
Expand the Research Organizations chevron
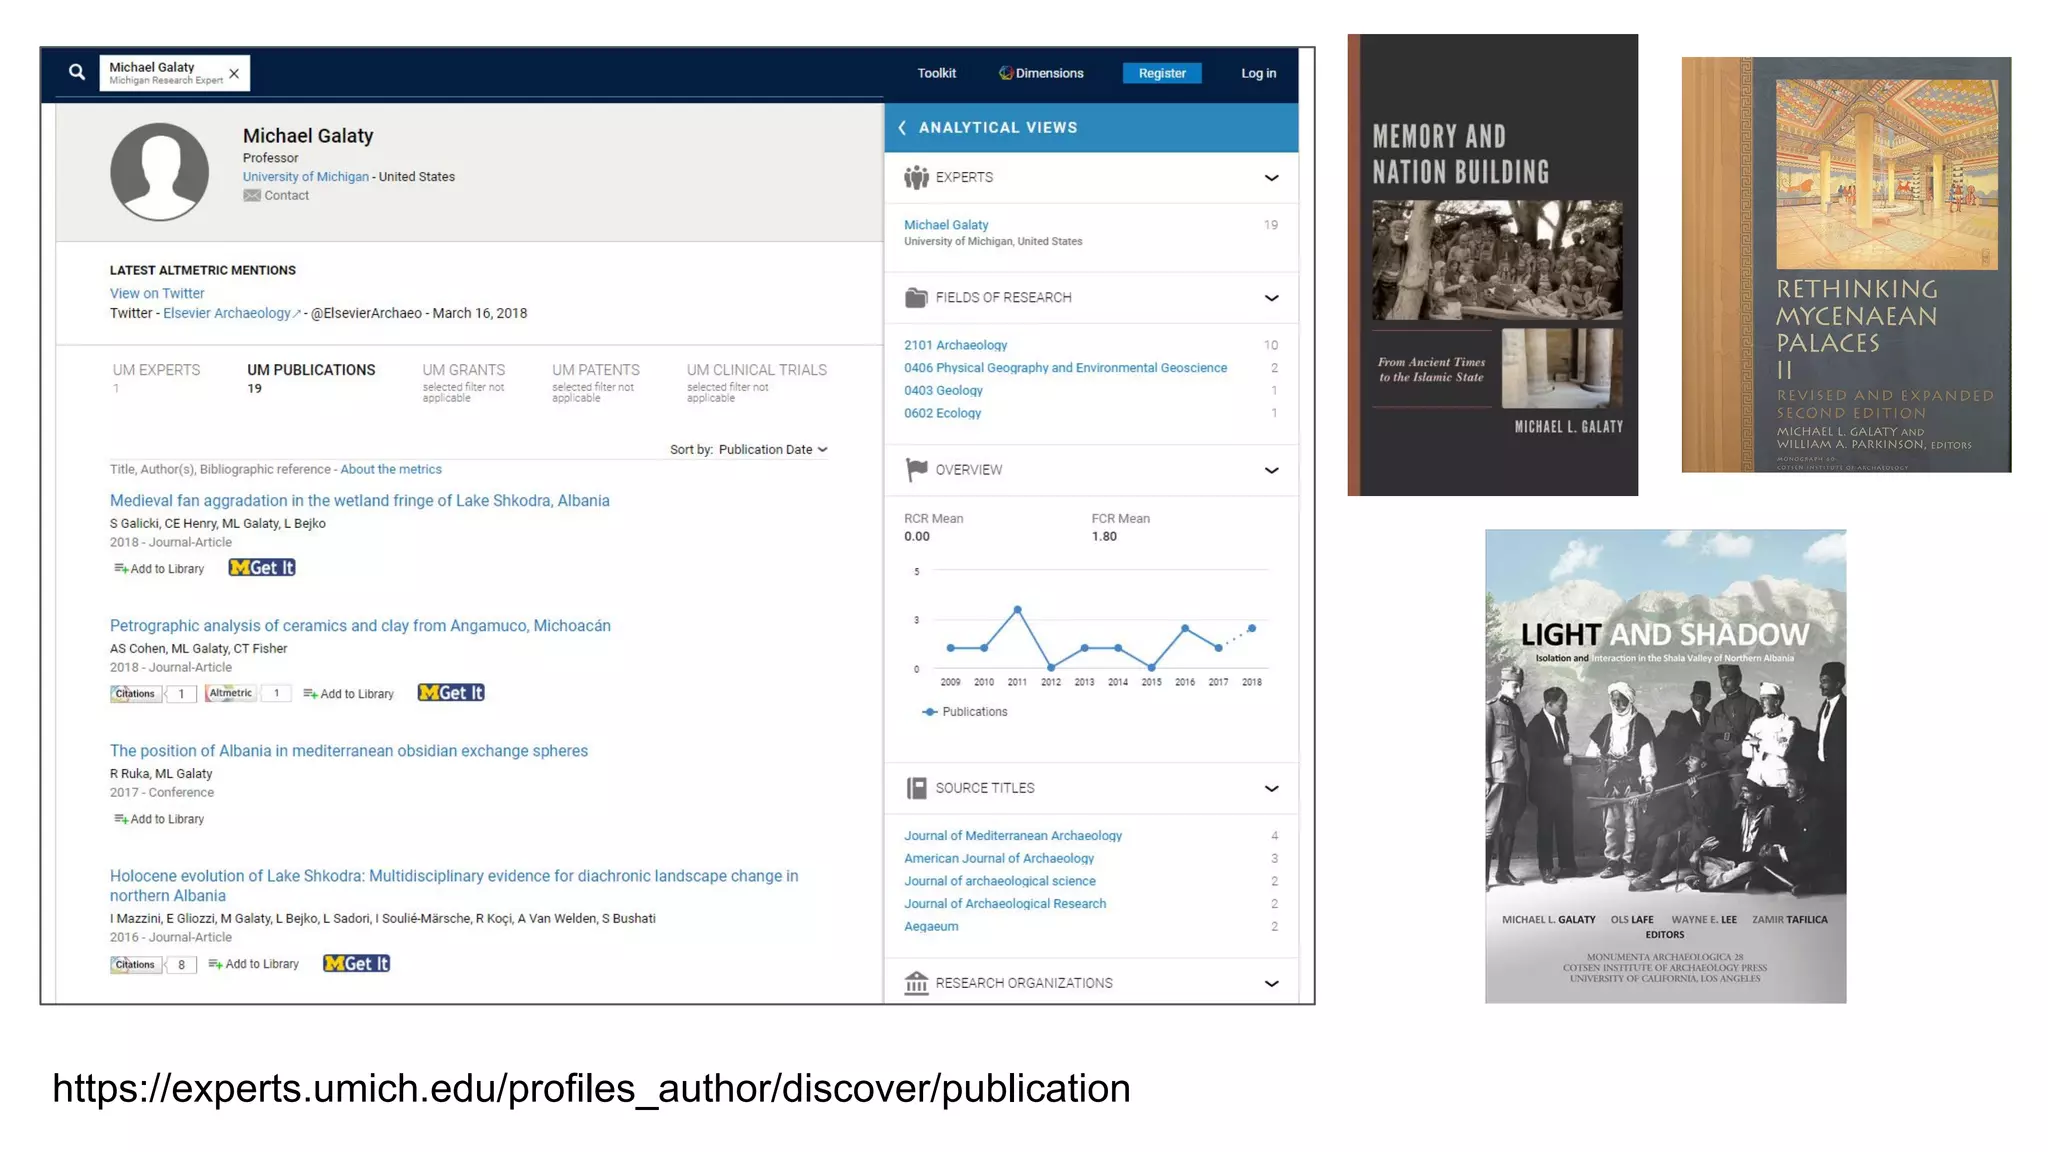pyautogui.click(x=1271, y=983)
